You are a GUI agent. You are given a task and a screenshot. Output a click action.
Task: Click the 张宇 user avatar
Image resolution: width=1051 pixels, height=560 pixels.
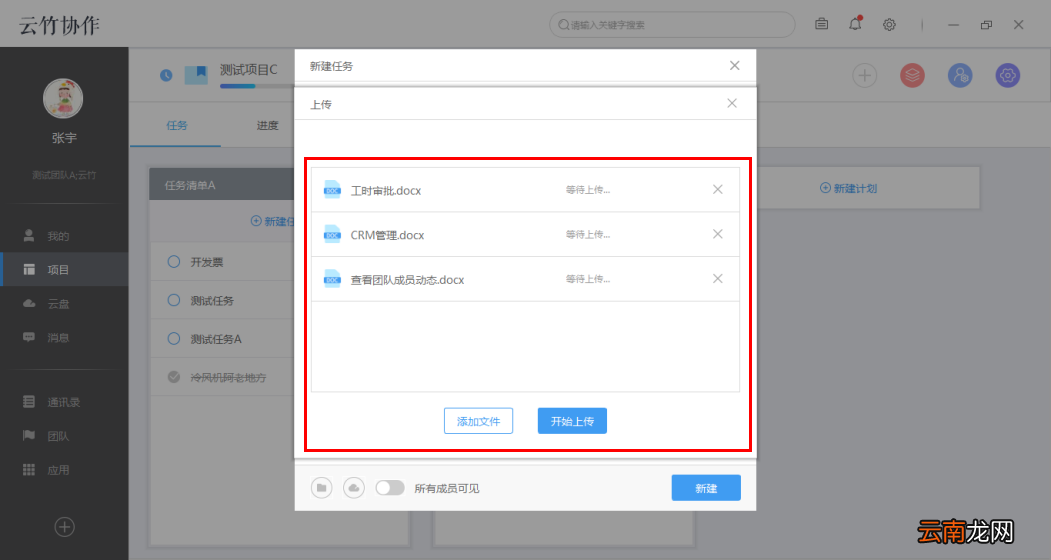[63, 98]
